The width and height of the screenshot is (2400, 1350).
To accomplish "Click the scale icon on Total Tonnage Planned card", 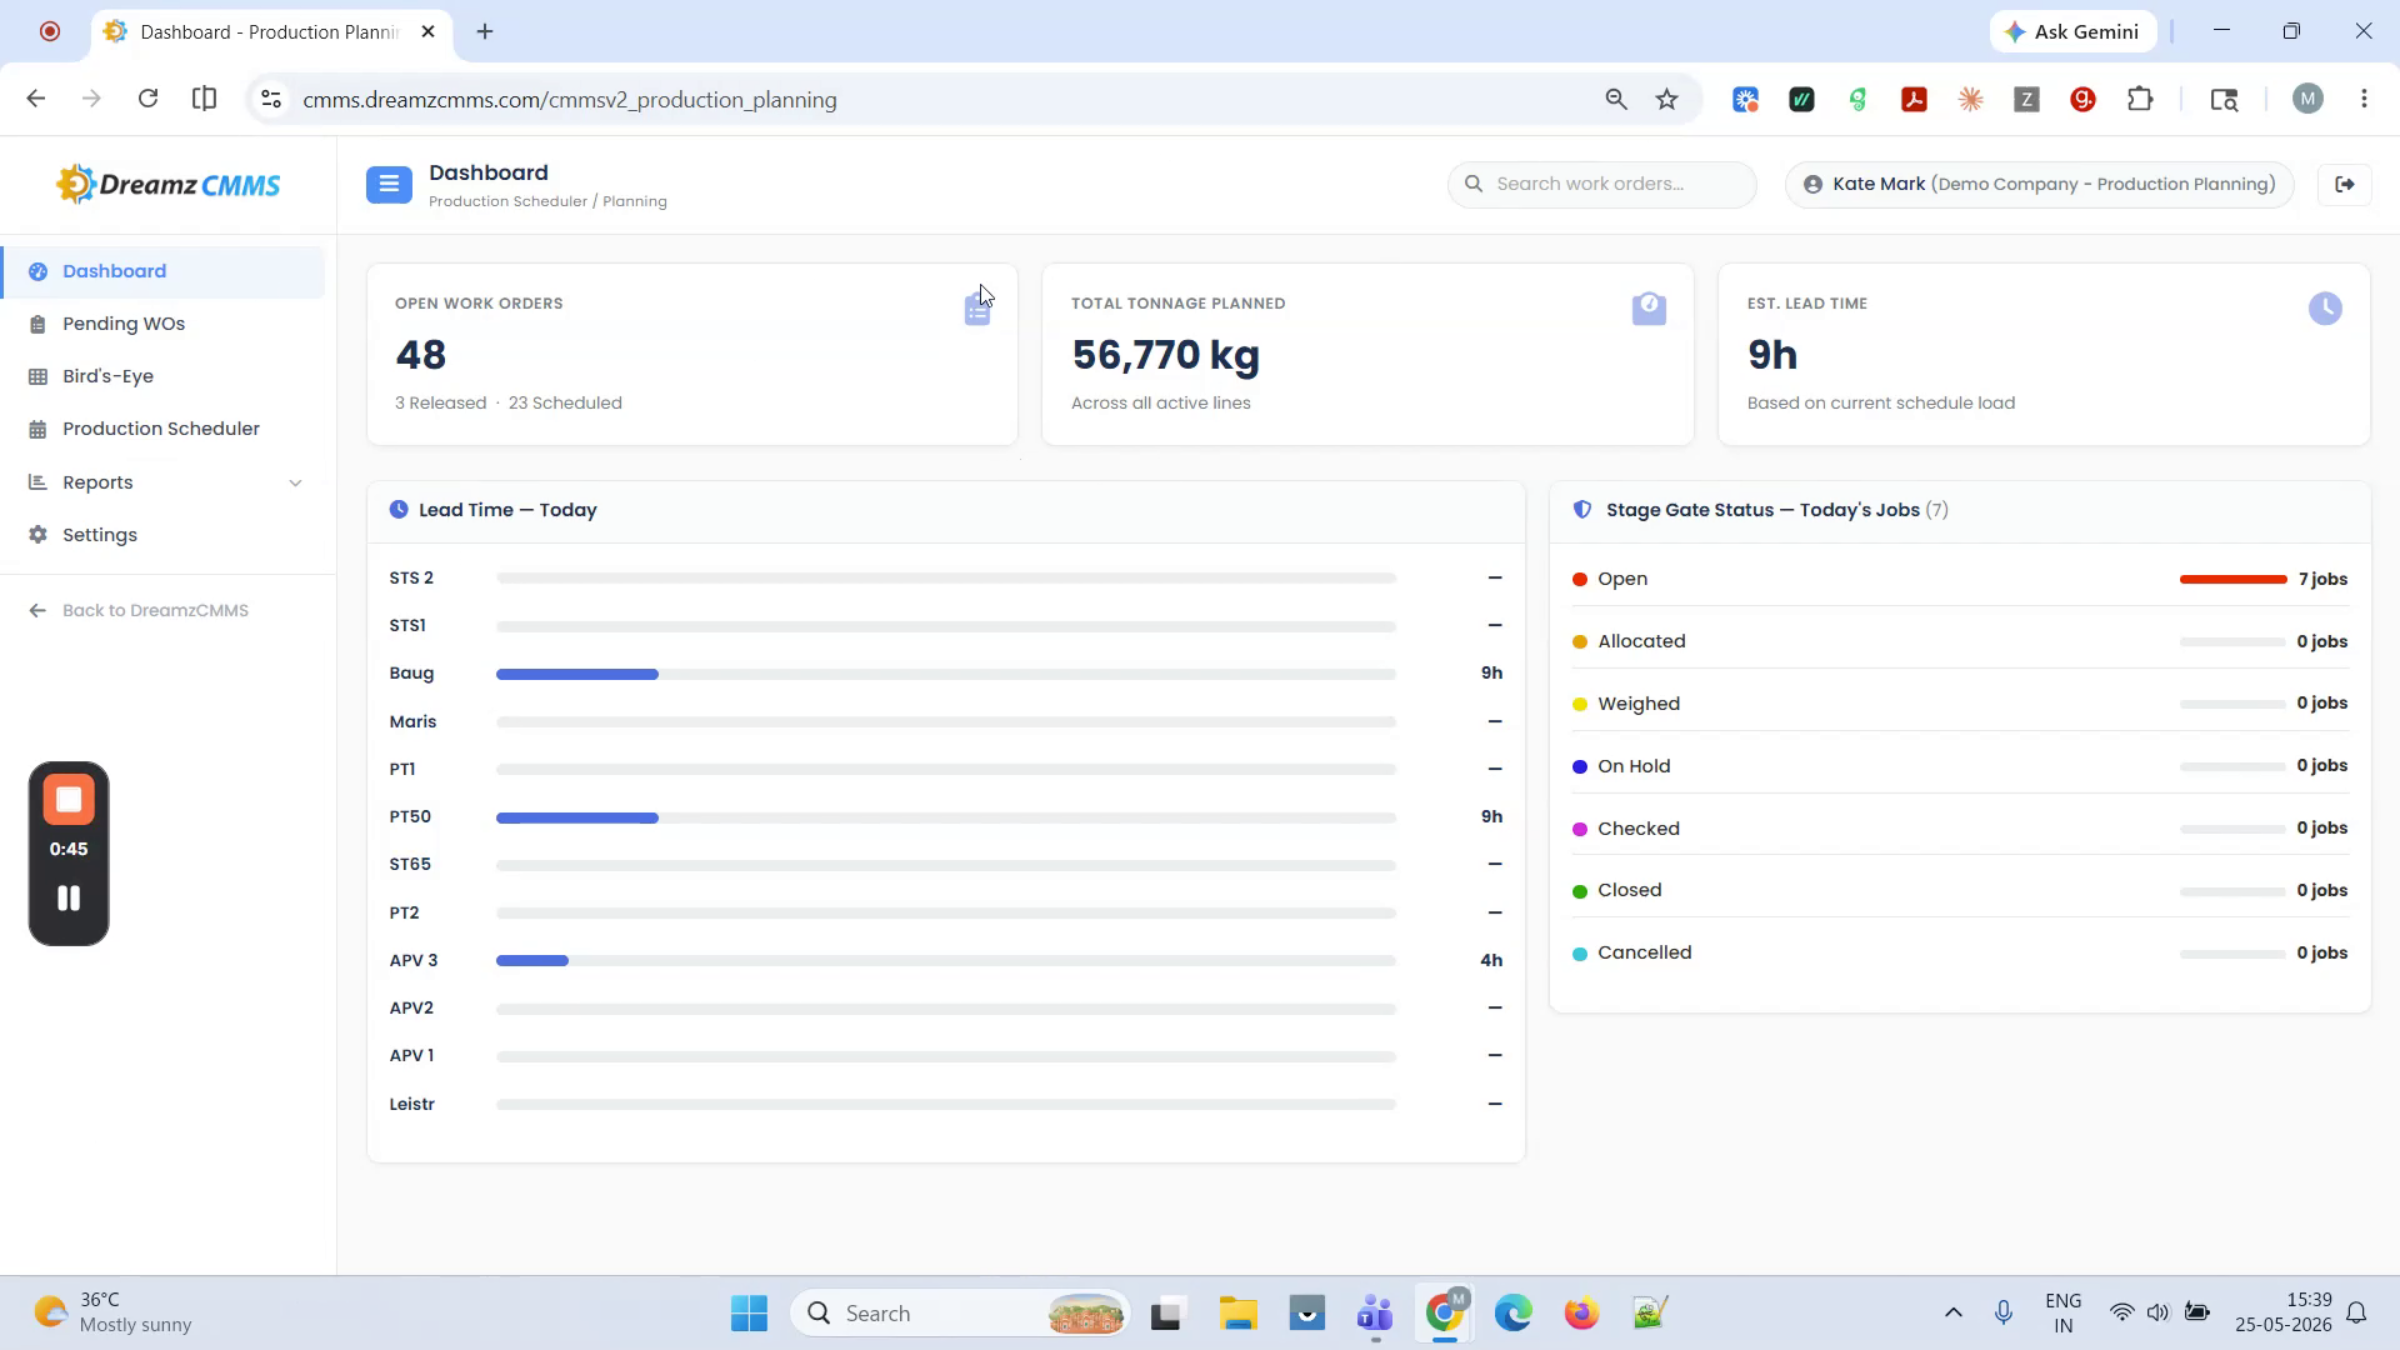I will tap(1649, 308).
